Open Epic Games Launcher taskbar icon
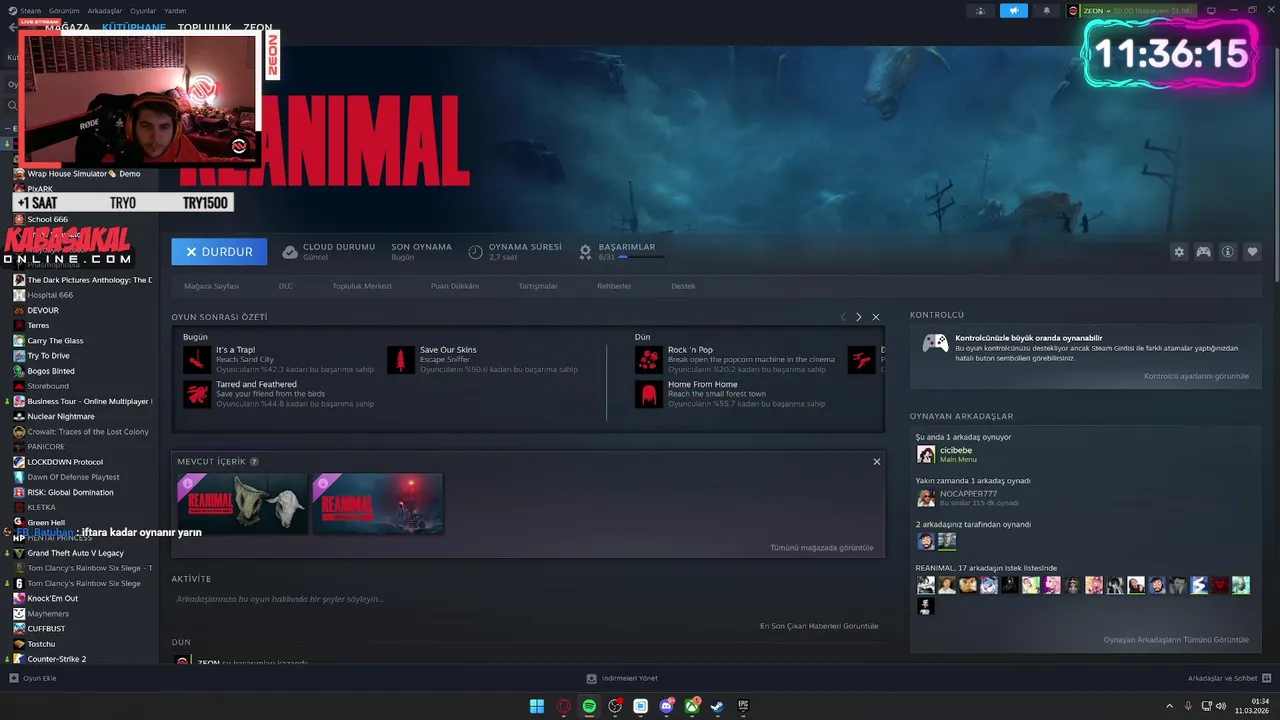 (743, 706)
